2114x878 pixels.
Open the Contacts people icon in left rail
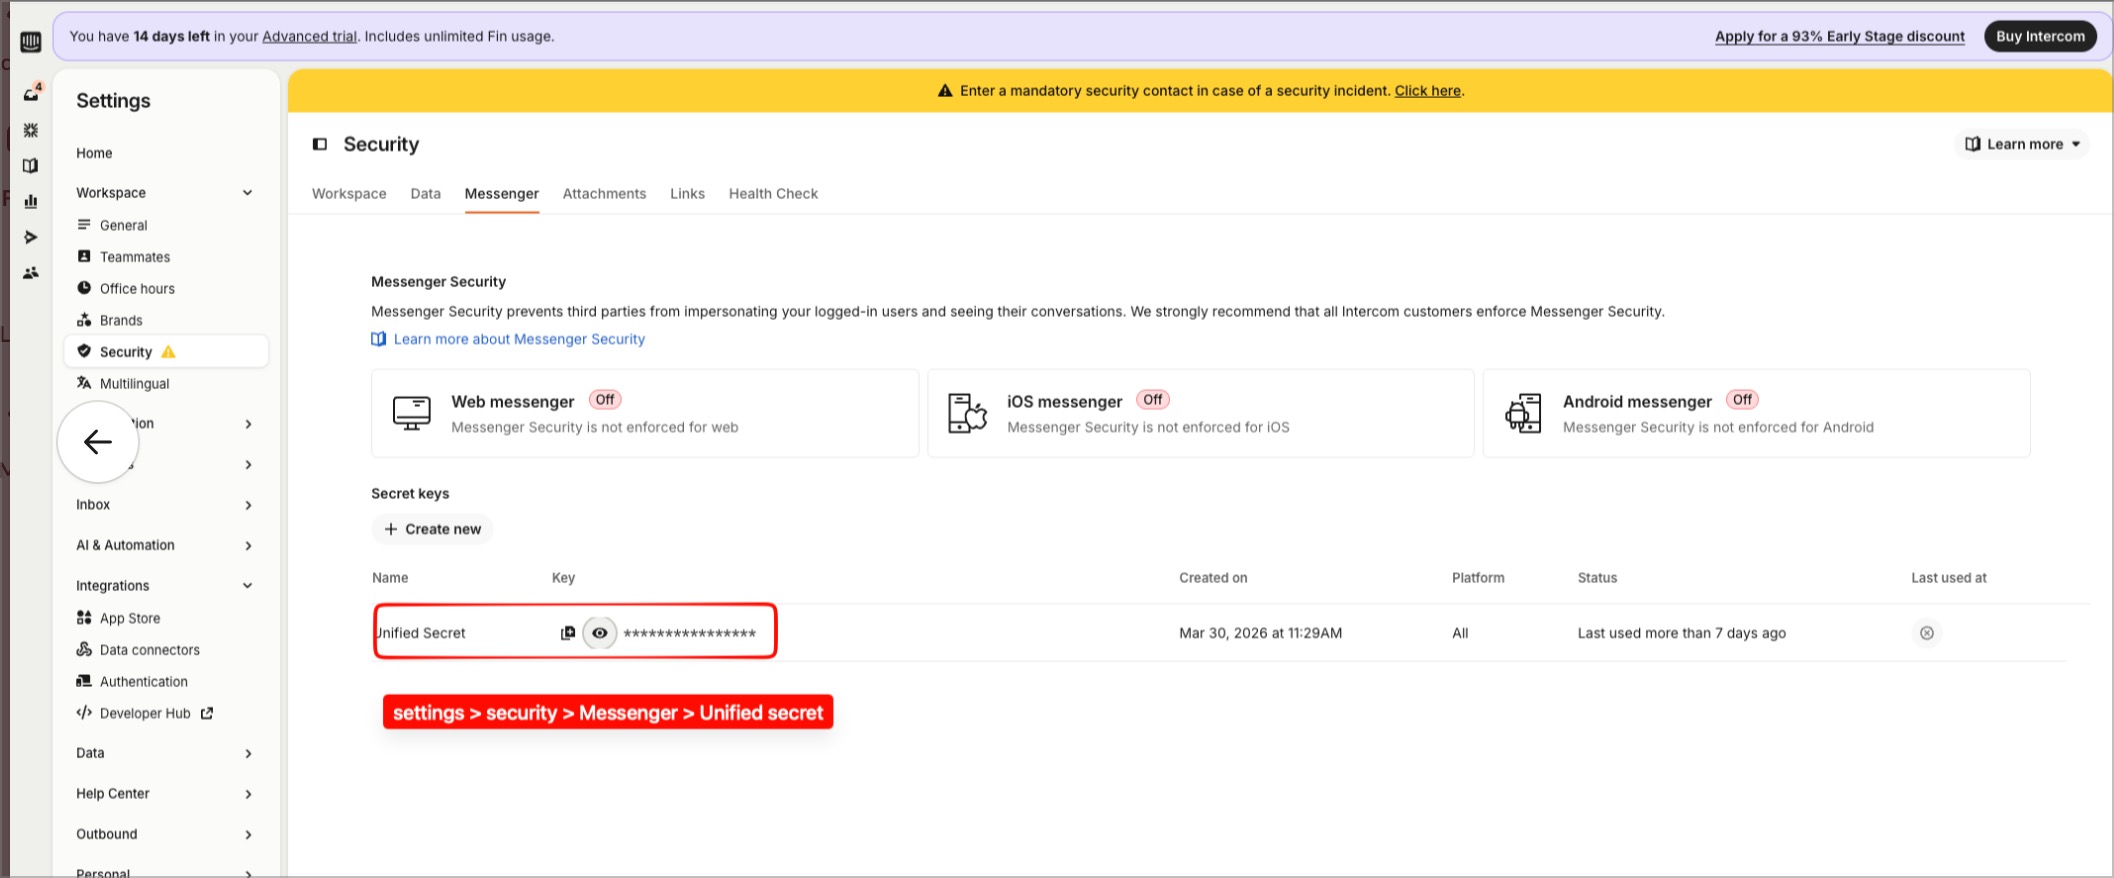pyautogui.click(x=31, y=273)
